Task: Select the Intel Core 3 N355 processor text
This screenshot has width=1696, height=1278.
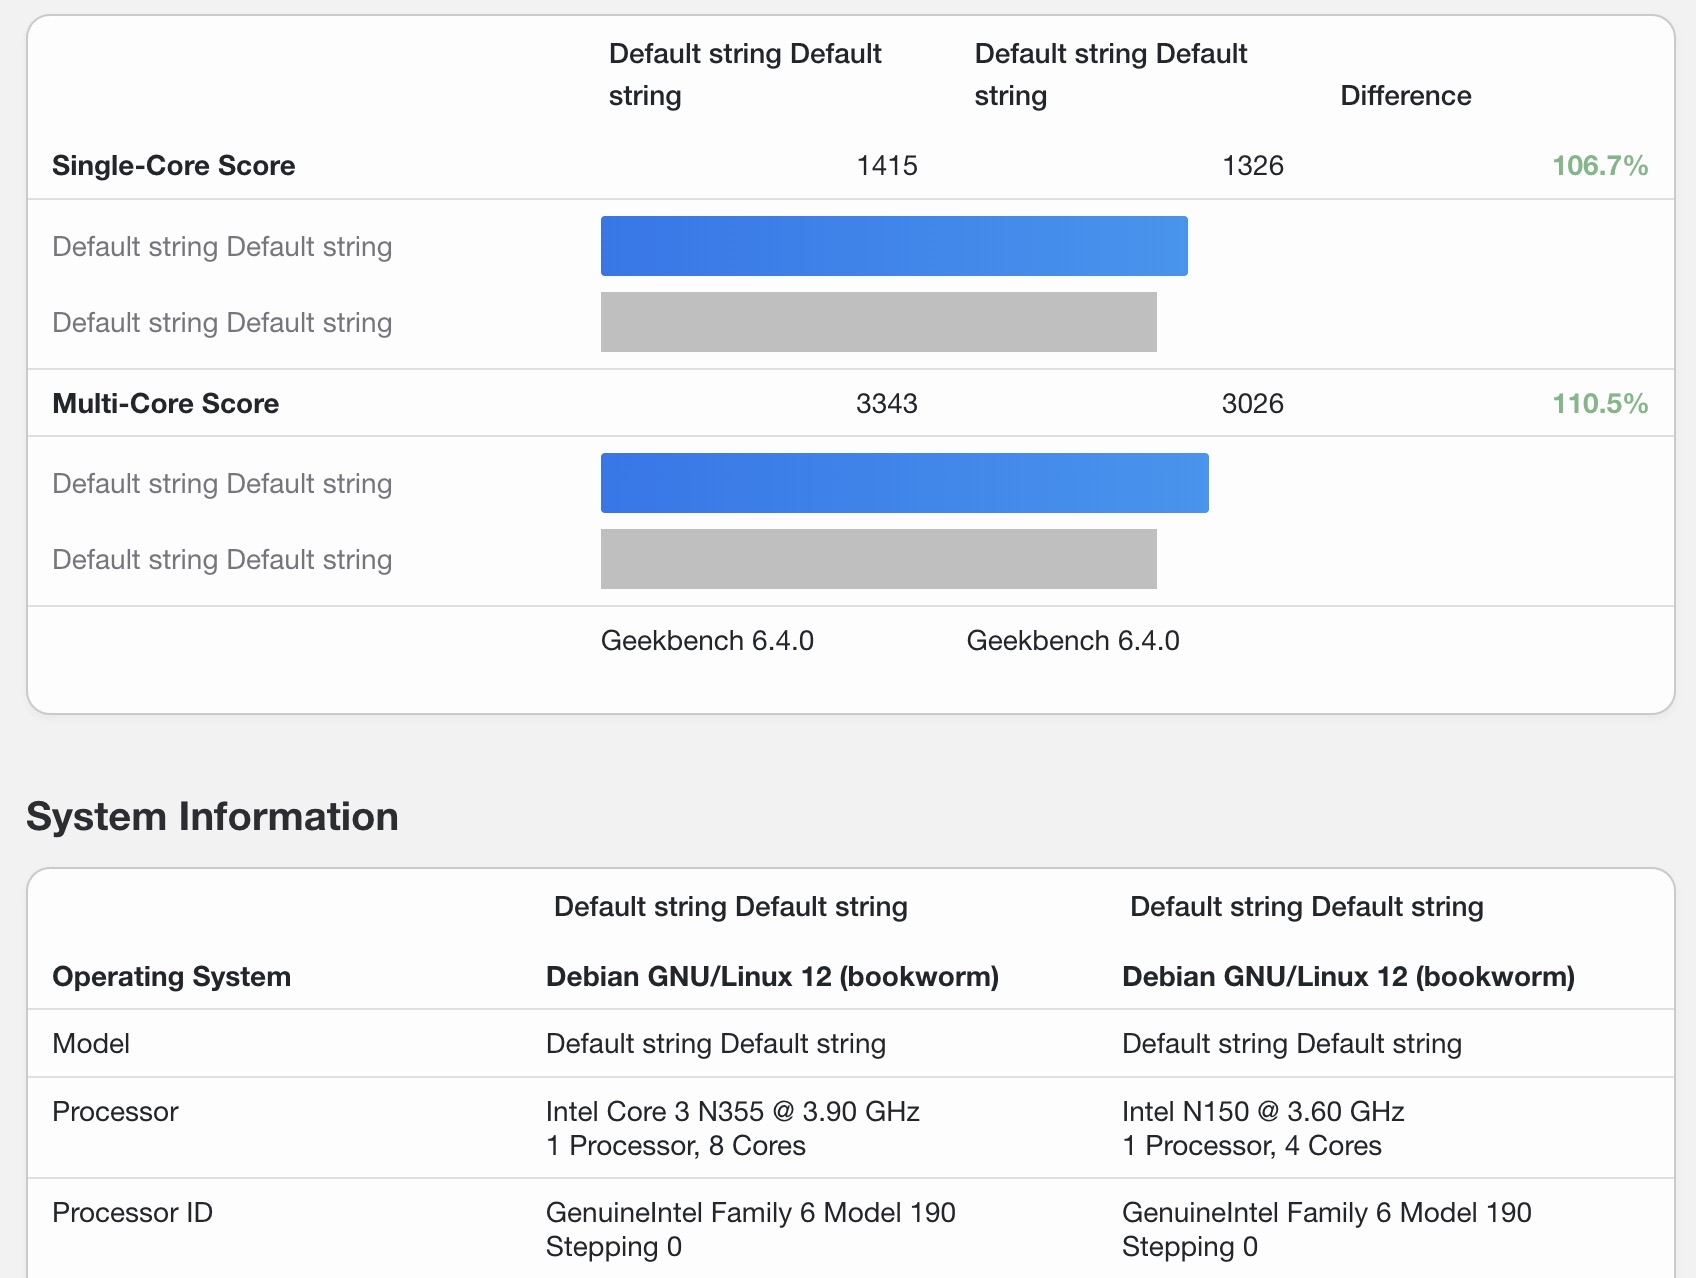Action: pos(732,1112)
